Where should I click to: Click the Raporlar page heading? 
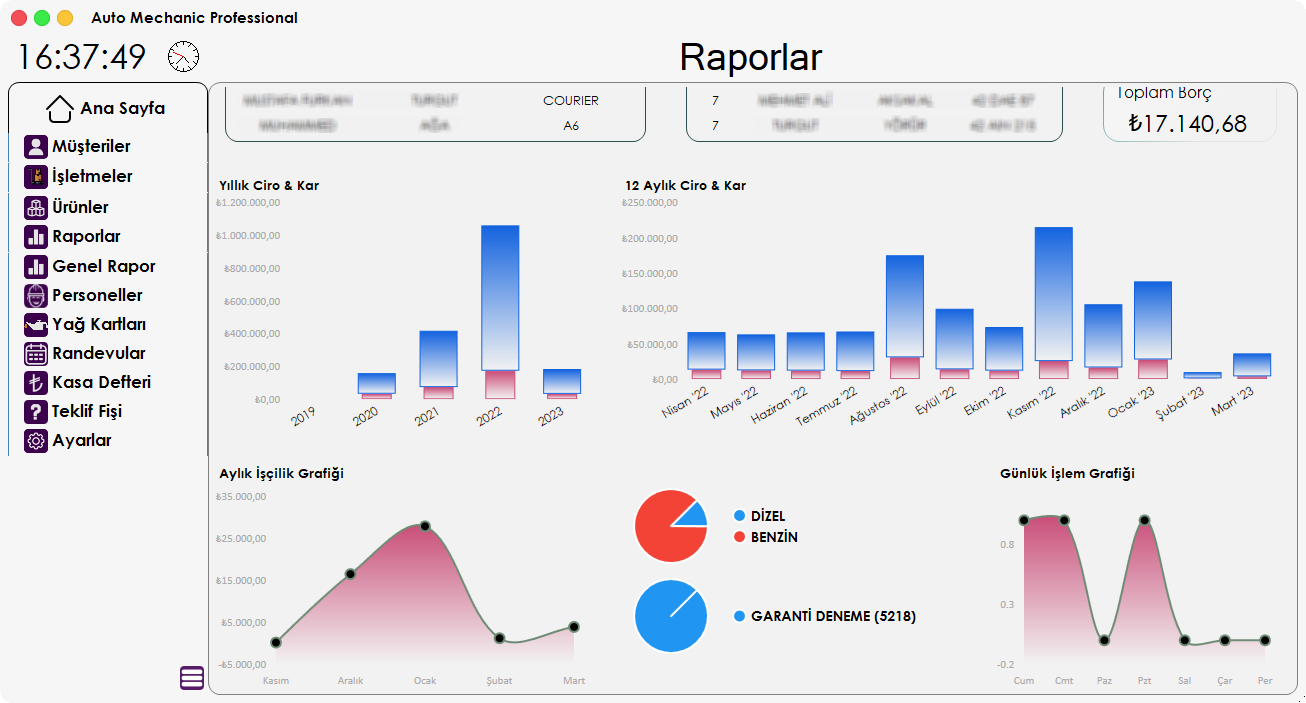(751, 57)
